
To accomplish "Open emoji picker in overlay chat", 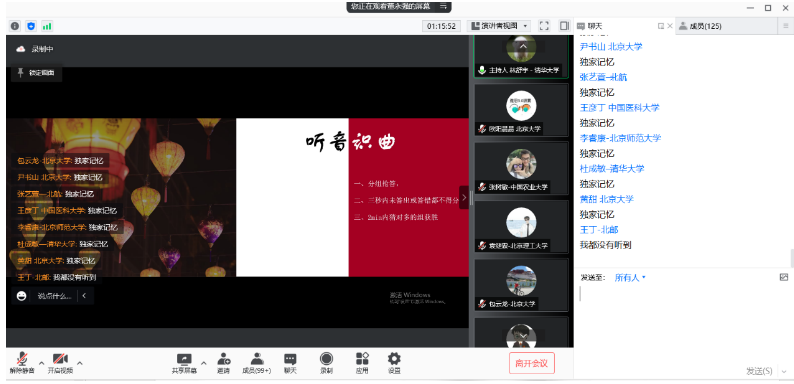I will [21, 296].
